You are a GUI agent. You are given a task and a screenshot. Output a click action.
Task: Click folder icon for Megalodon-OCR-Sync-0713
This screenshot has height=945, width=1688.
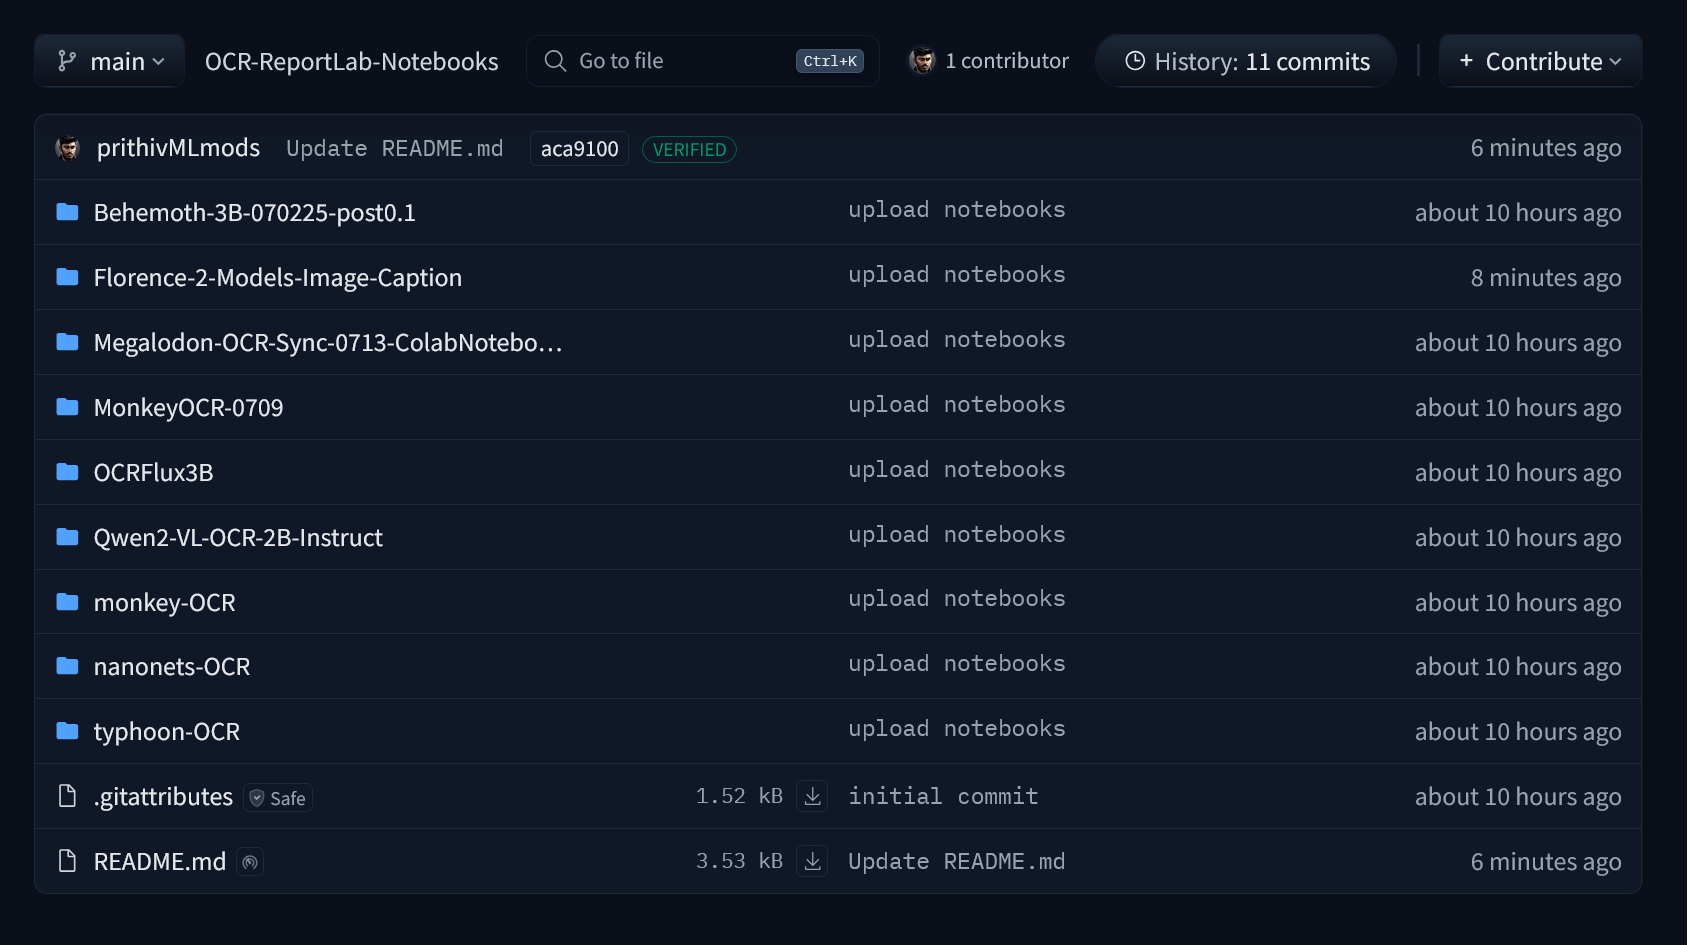point(67,342)
